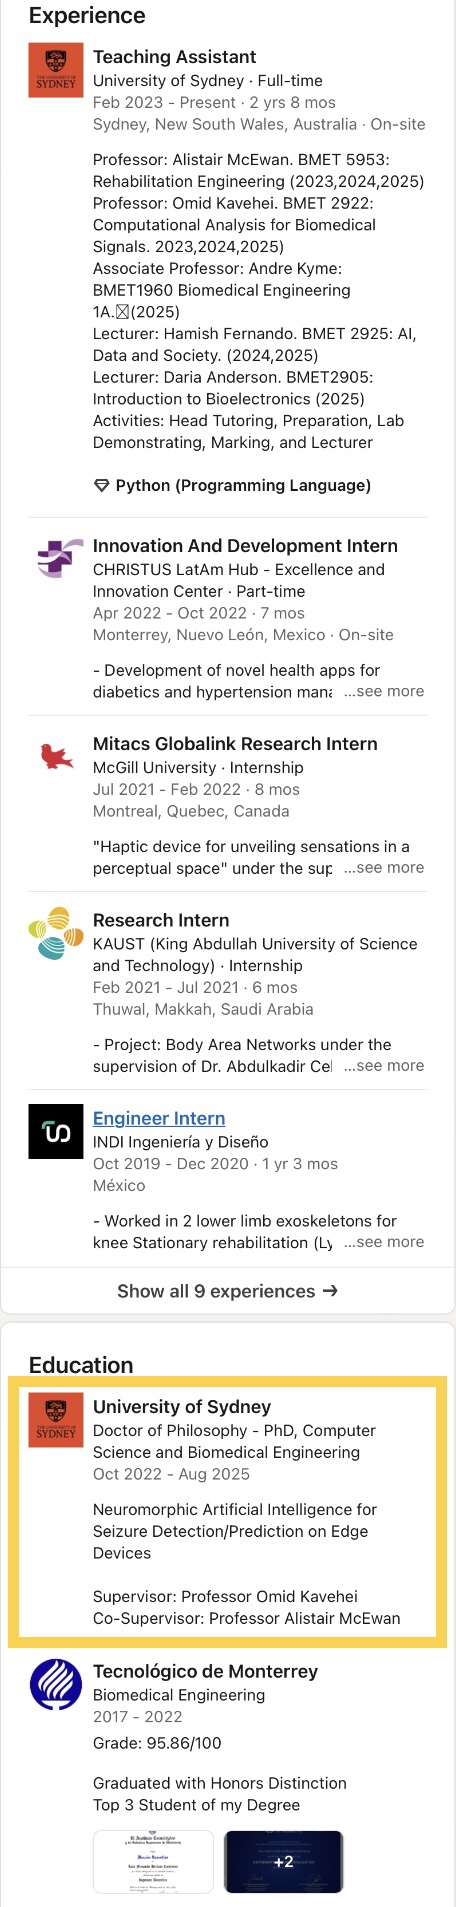
Task: Expand 'see more' for KAUST Research Intern
Action: [x=384, y=1066]
